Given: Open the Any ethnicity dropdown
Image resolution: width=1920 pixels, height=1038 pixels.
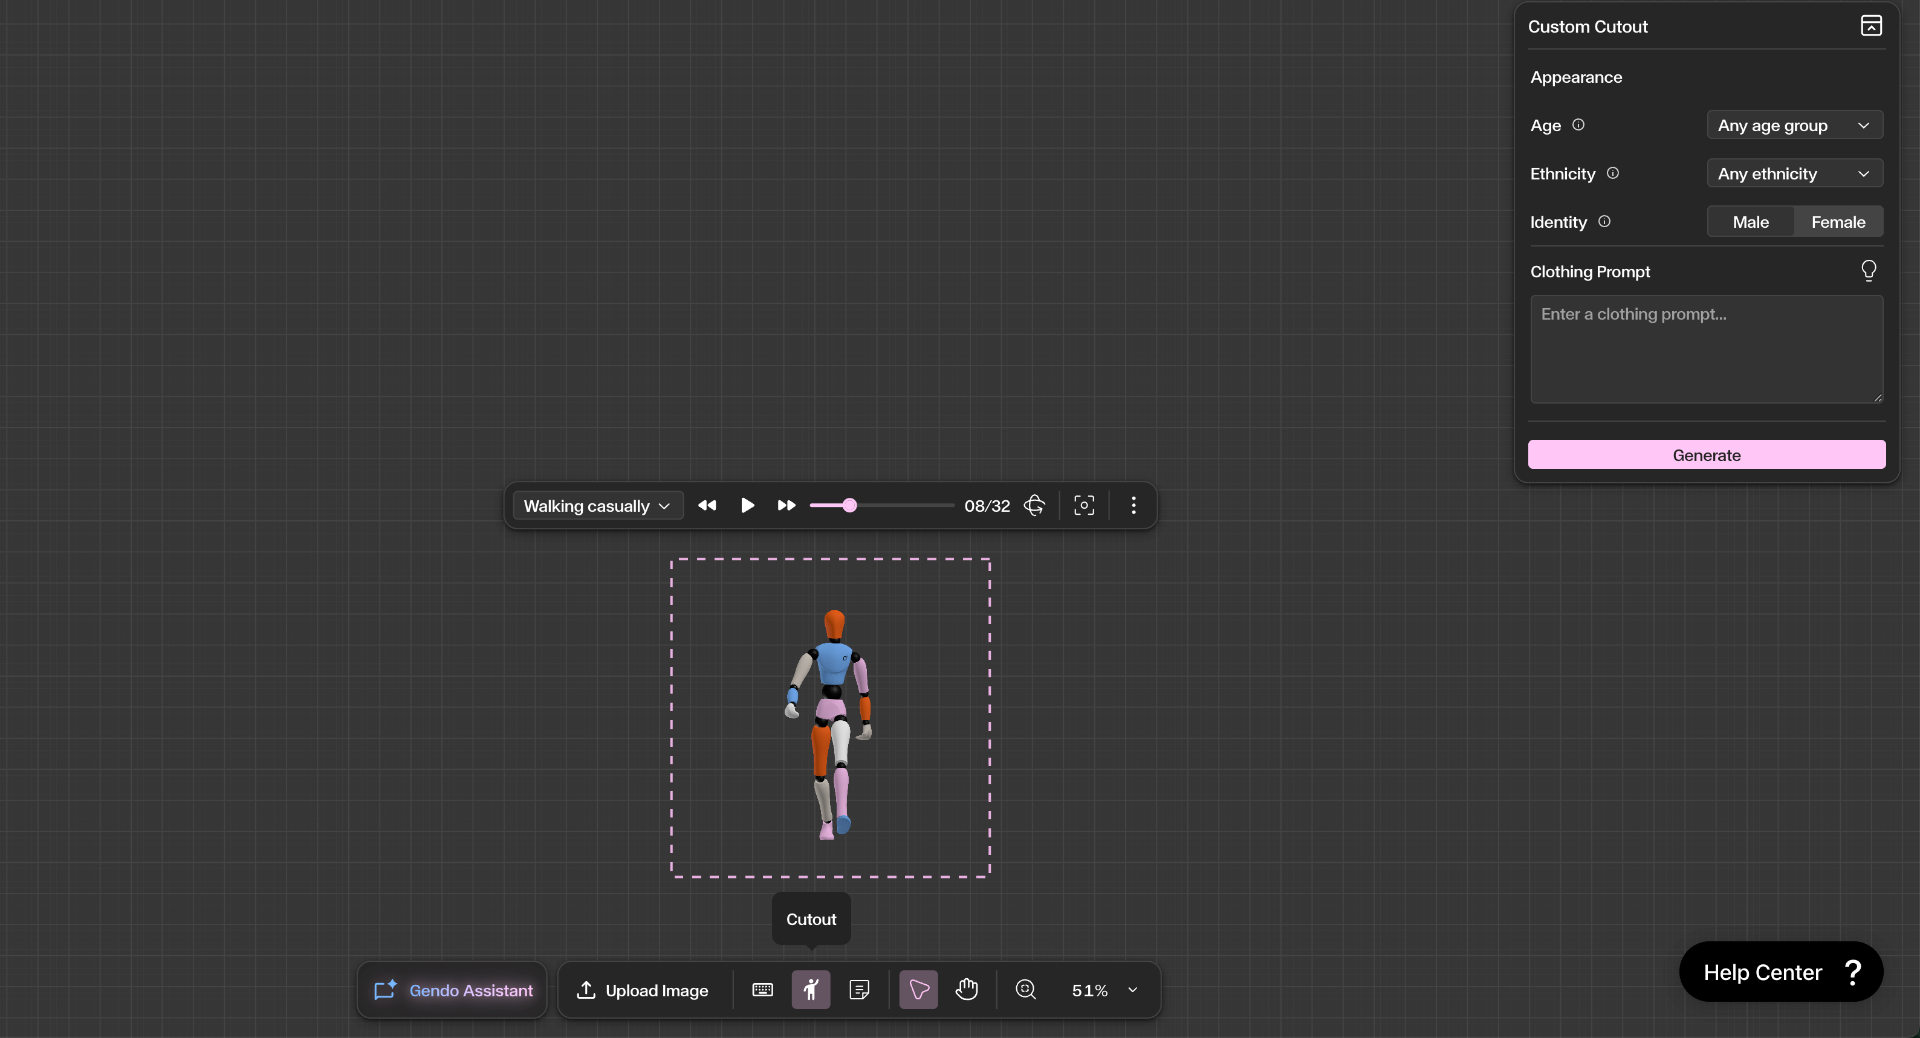Looking at the screenshot, I should pos(1793,173).
